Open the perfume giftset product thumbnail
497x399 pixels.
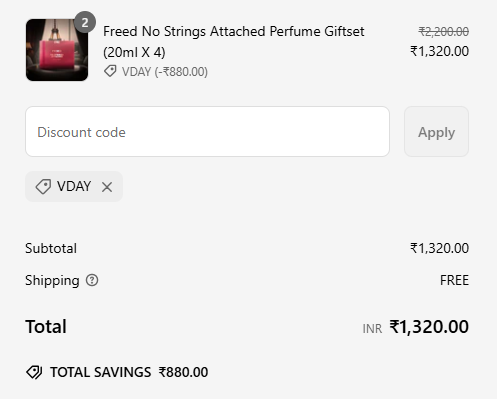[57, 50]
